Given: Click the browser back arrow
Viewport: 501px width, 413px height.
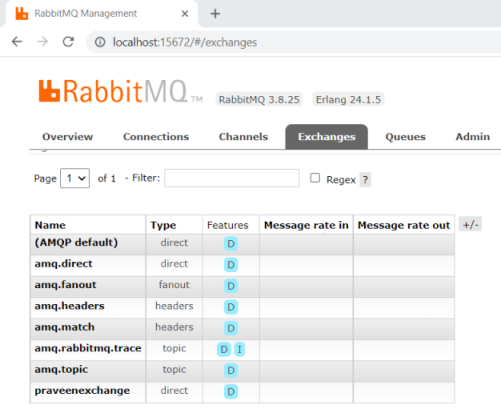Looking at the screenshot, I should (x=17, y=42).
